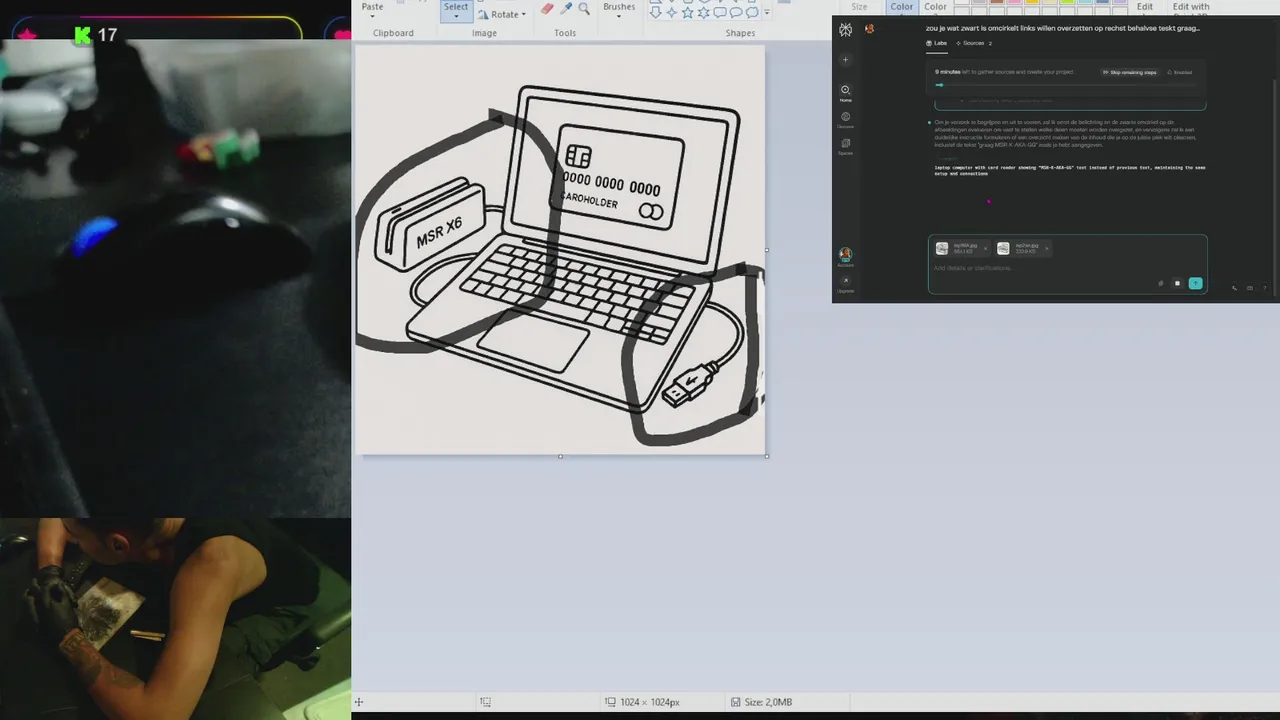Click the research progress bar
The width and height of the screenshot is (1280, 720).
(1066, 85)
